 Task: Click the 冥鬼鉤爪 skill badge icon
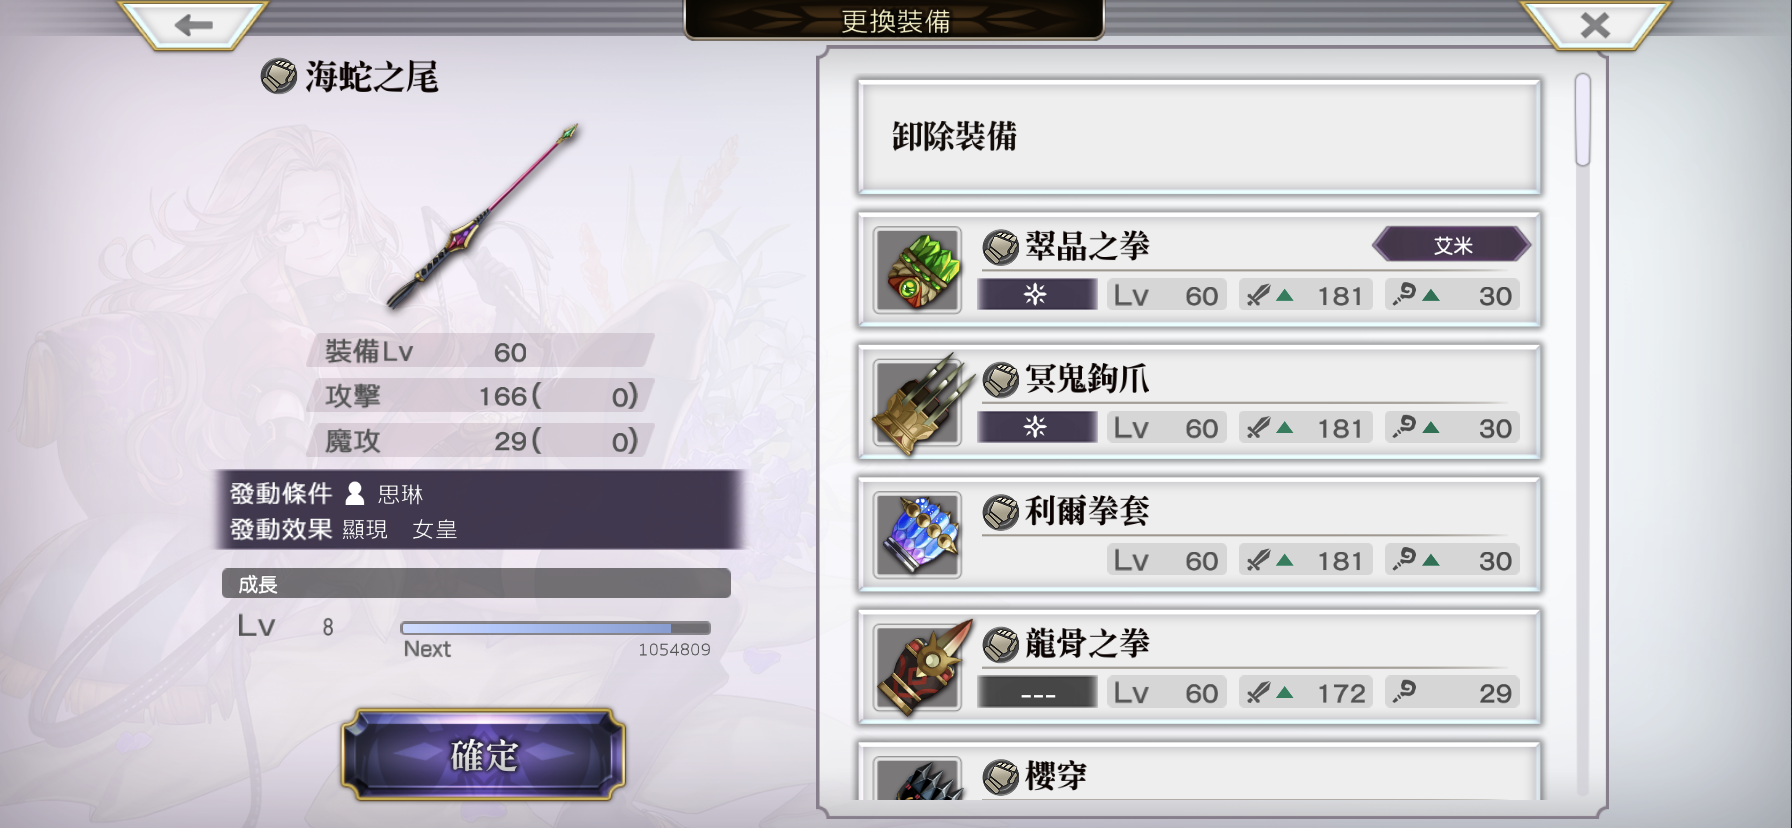(x=1037, y=427)
